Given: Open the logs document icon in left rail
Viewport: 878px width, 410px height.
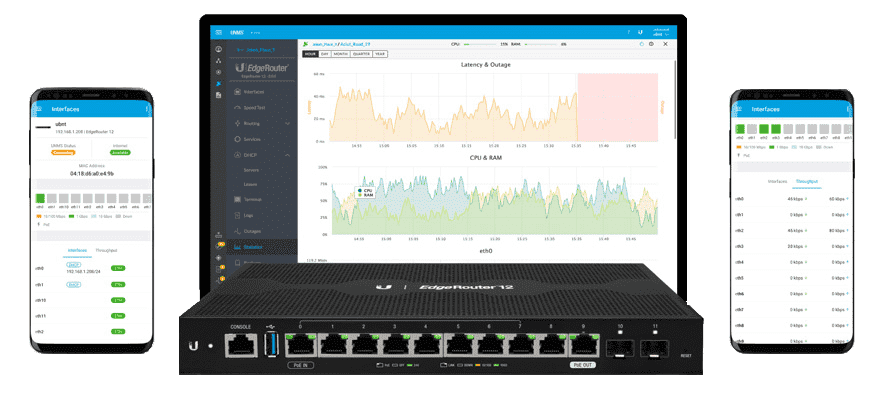Looking at the screenshot, I should pos(218,96).
